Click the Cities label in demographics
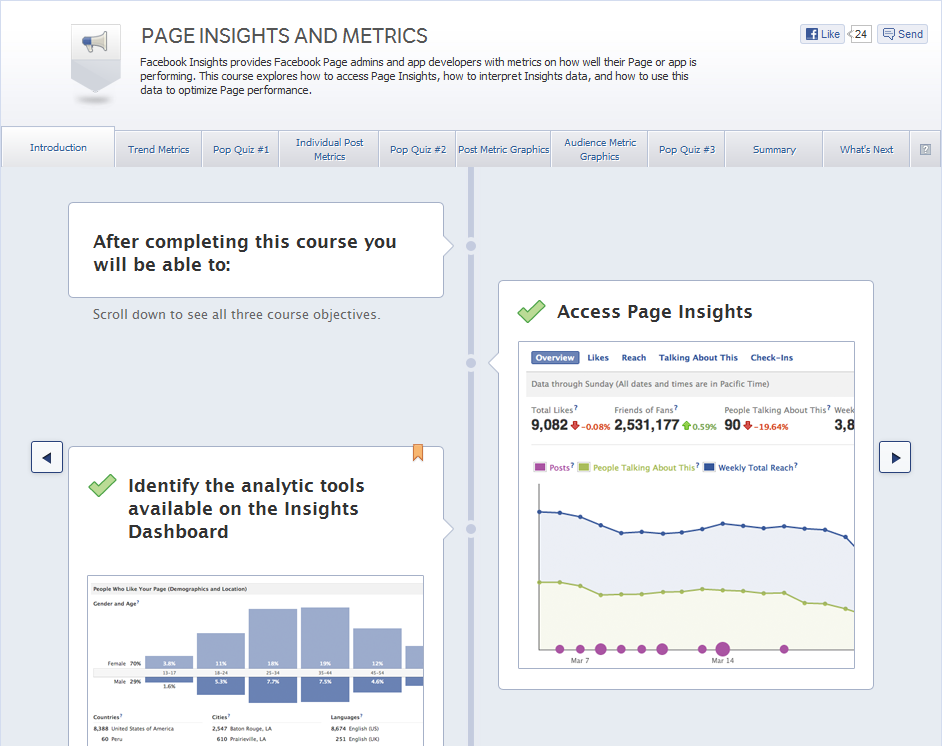942x746 pixels. click(x=220, y=717)
